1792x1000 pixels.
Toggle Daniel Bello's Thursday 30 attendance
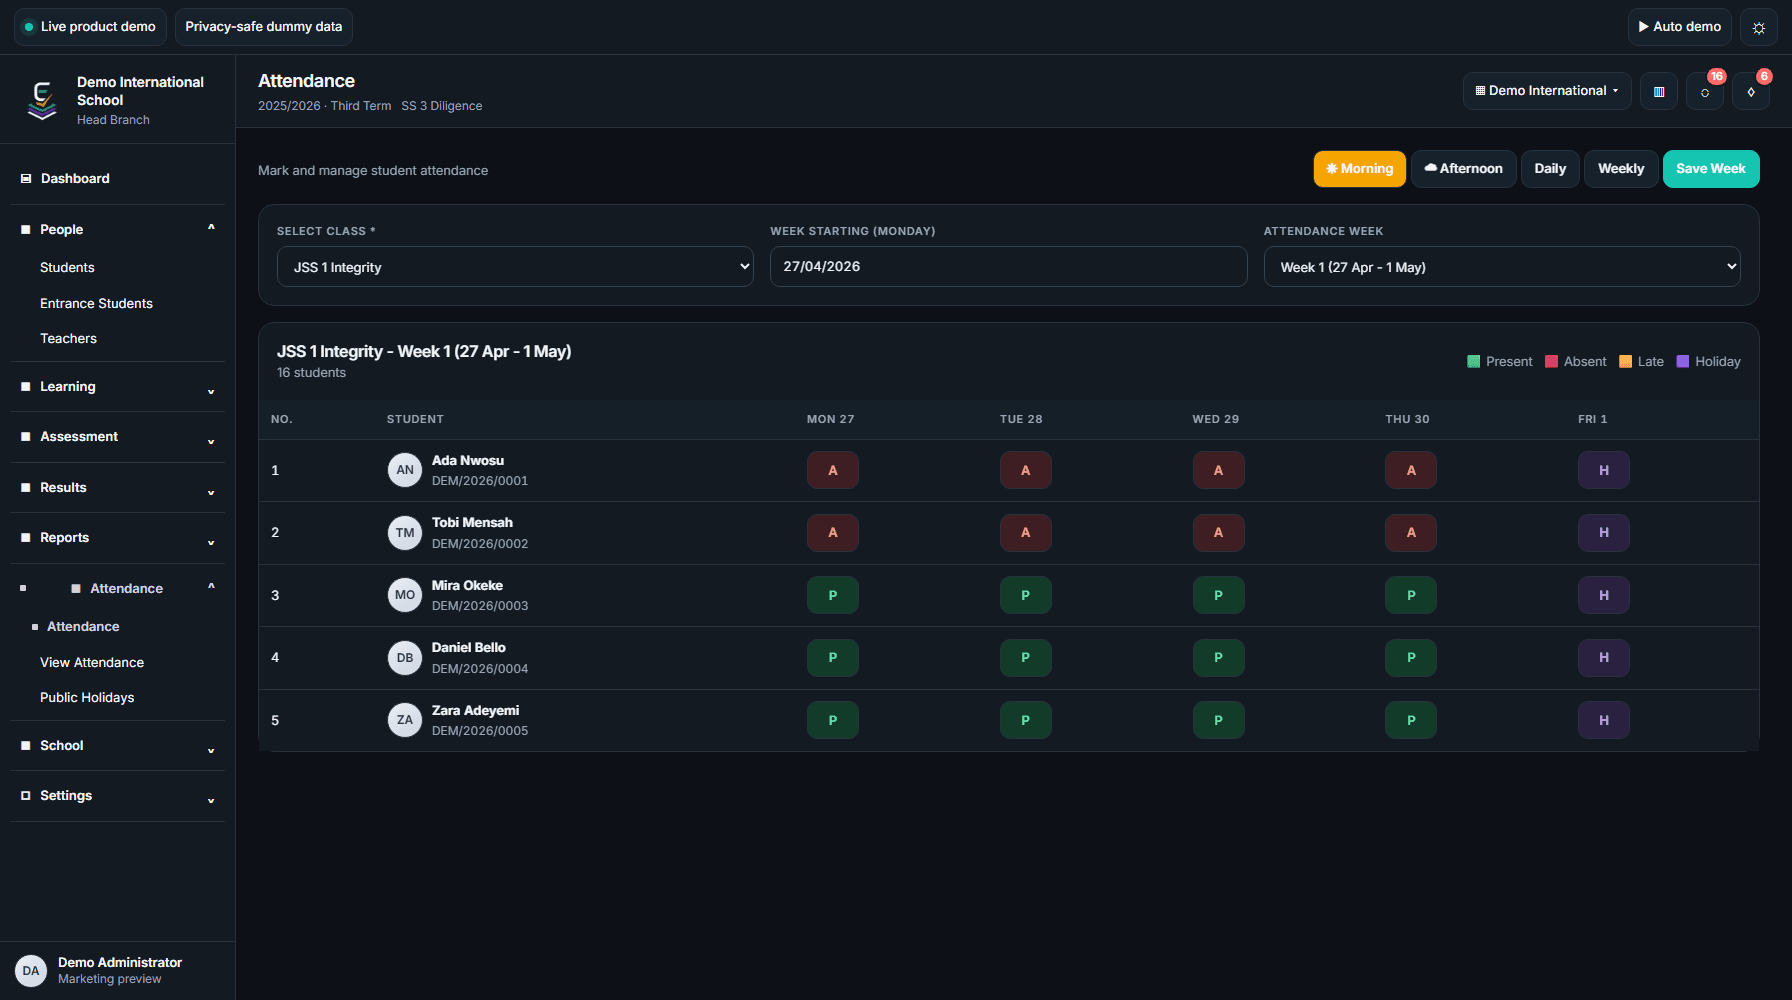(x=1411, y=658)
